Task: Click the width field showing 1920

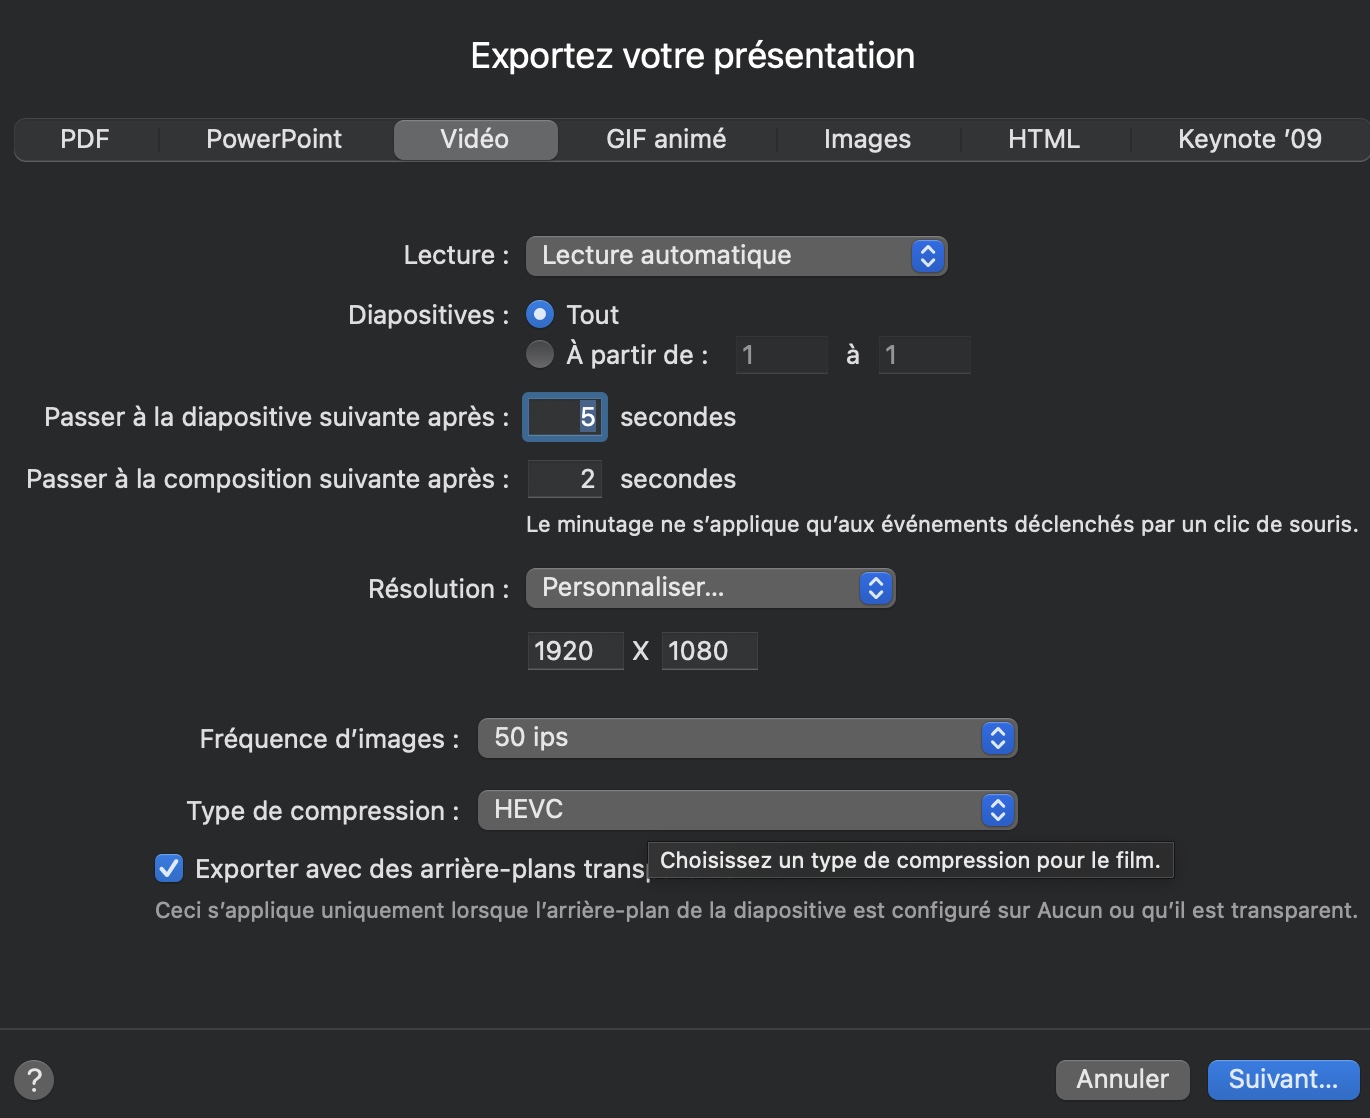Action: point(575,651)
